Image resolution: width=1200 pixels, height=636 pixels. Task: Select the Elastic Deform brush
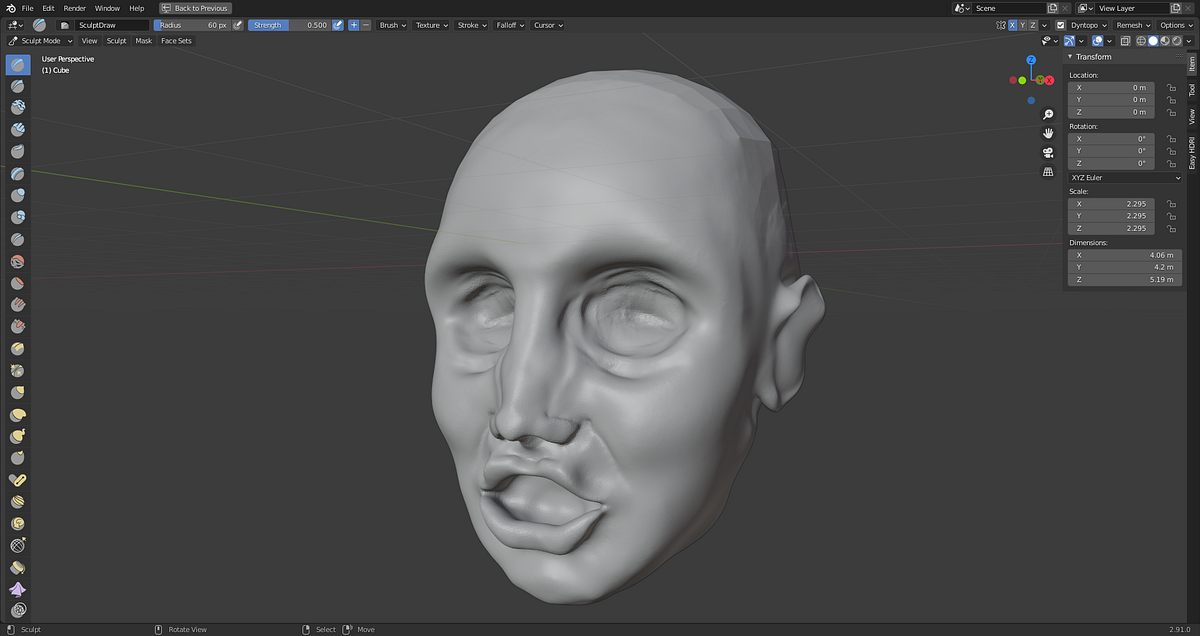coord(18,414)
